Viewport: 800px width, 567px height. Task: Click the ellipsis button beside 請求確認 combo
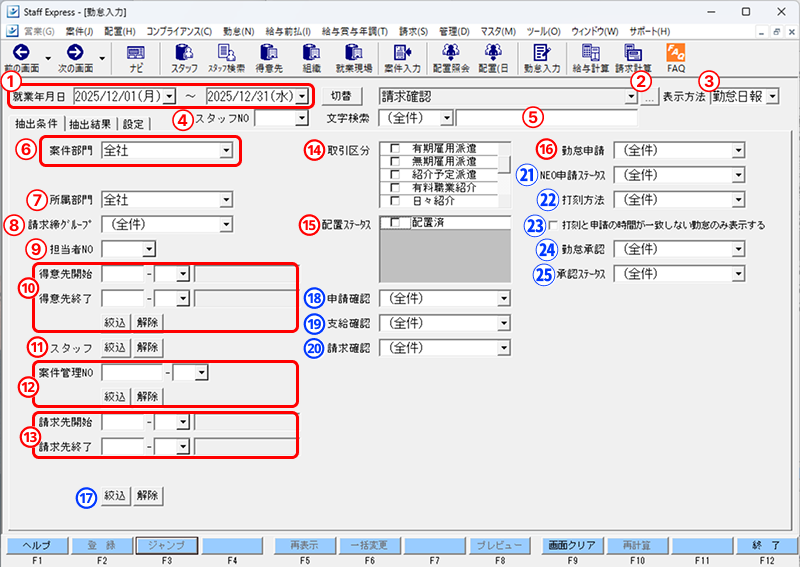coord(648,96)
